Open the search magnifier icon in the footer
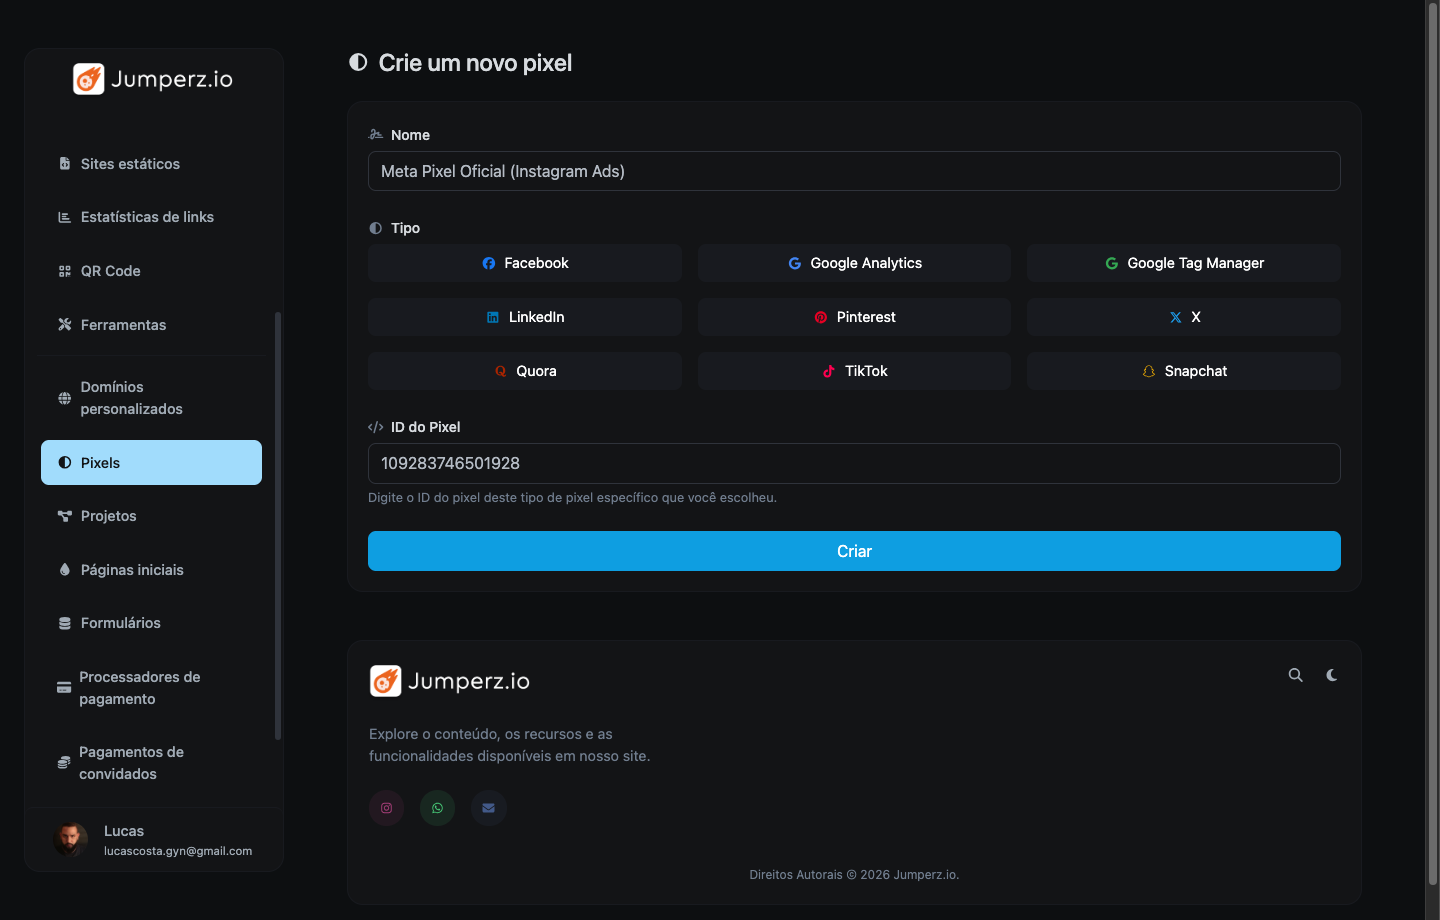 pos(1296,675)
